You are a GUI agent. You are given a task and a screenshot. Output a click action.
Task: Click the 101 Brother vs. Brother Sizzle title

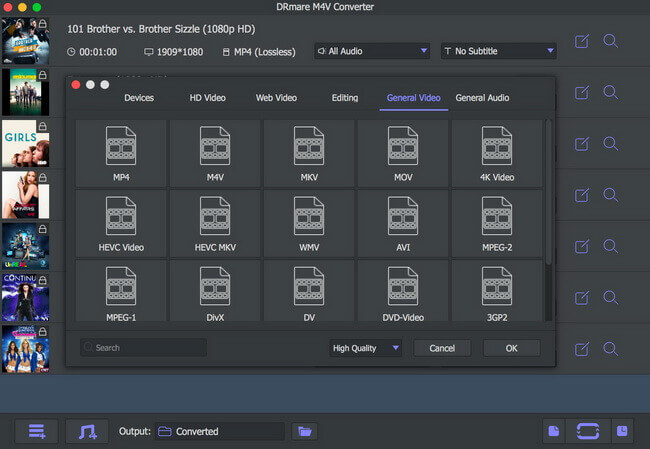161,29
